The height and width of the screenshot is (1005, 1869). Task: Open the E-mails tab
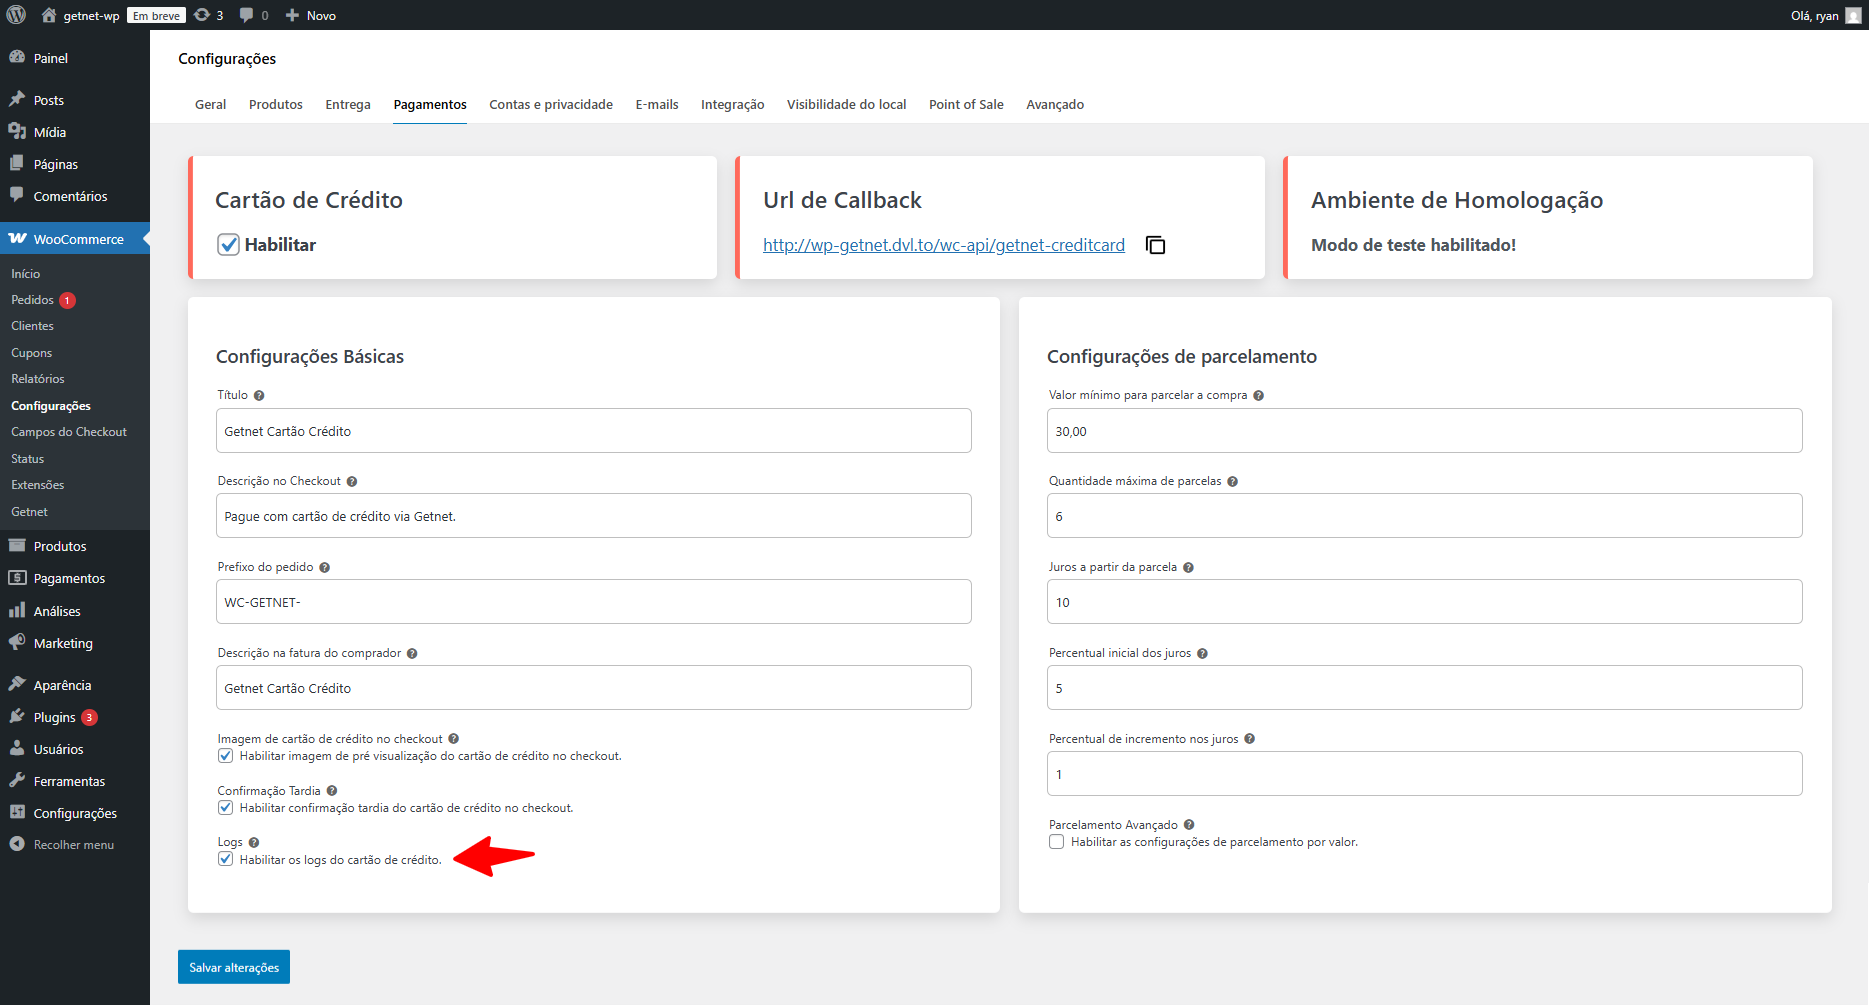pyautogui.click(x=657, y=104)
